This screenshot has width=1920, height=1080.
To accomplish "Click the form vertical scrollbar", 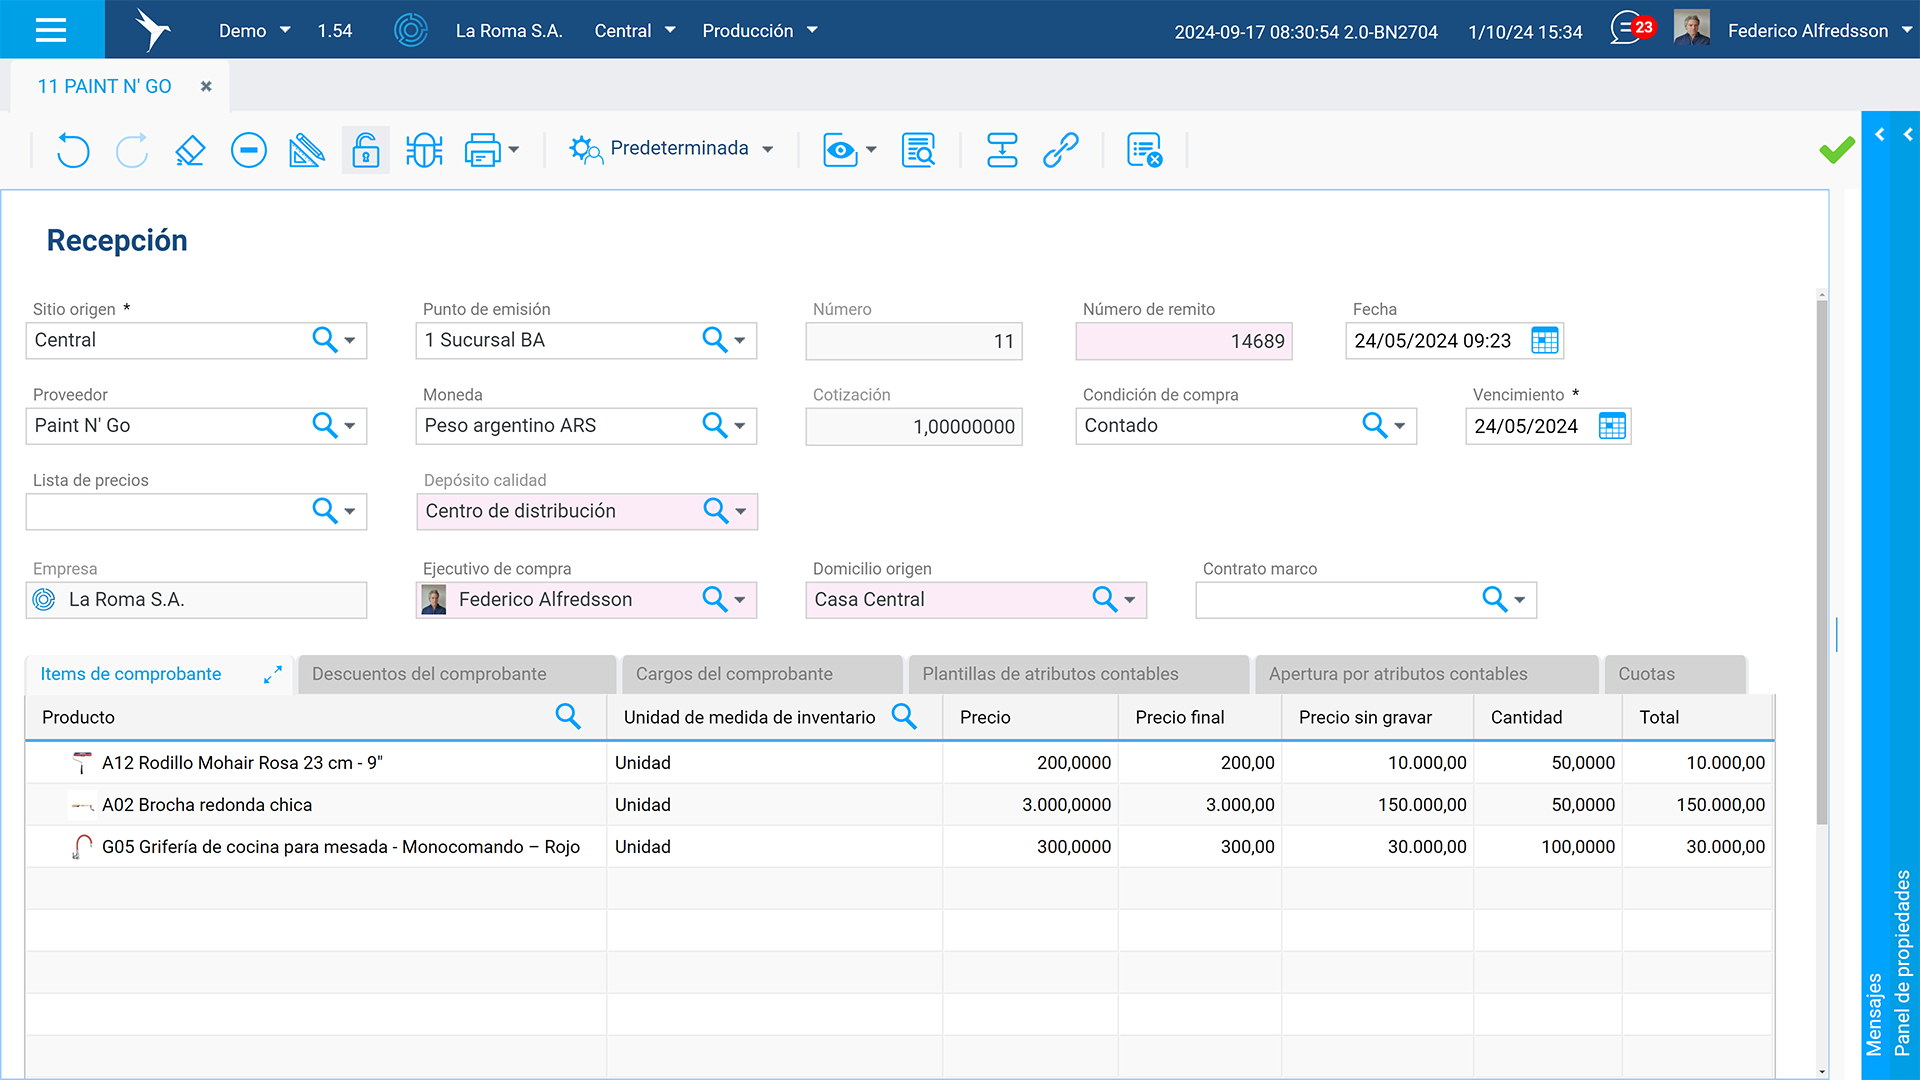I will pyautogui.click(x=1822, y=560).
